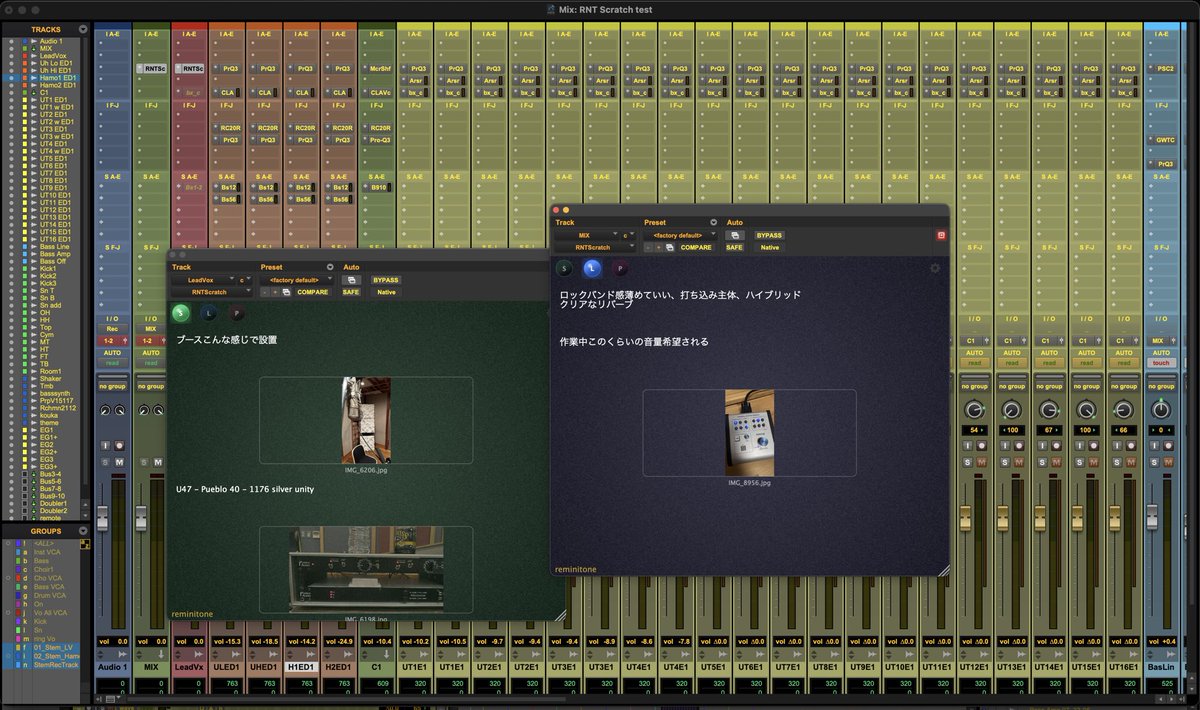
Task: Open RNTScratch plugin selector in LeadVox window
Action: 213,292
